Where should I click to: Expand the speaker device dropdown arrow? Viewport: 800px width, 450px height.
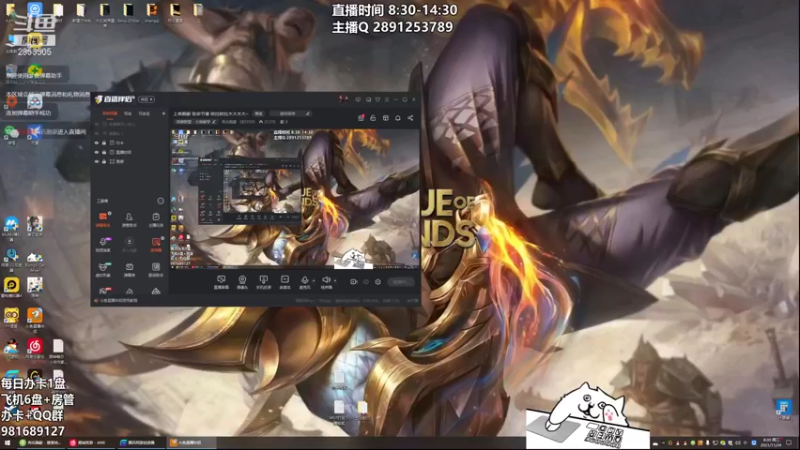point(335,281)
